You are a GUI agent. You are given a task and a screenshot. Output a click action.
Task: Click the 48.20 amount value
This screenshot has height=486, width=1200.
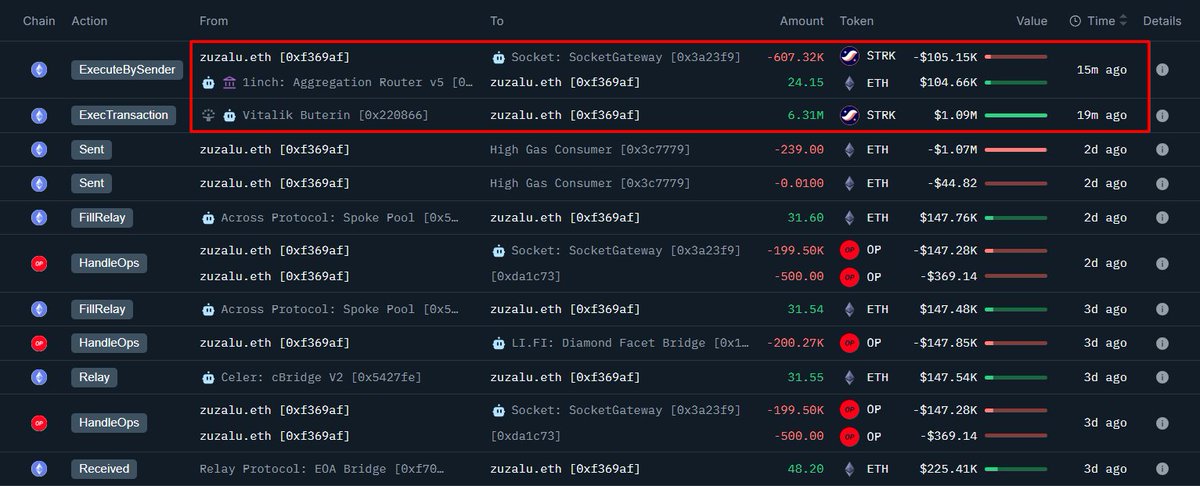point(806,468)
